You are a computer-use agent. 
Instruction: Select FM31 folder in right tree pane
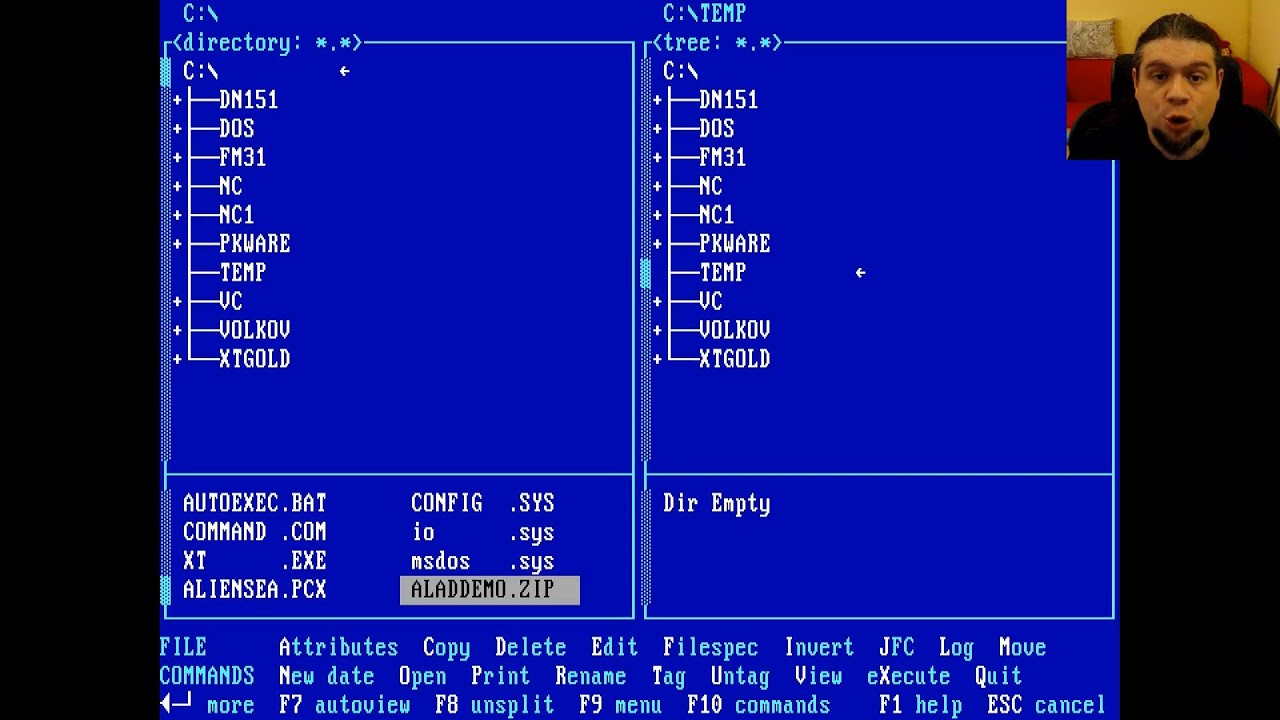(x=722, y=158)
